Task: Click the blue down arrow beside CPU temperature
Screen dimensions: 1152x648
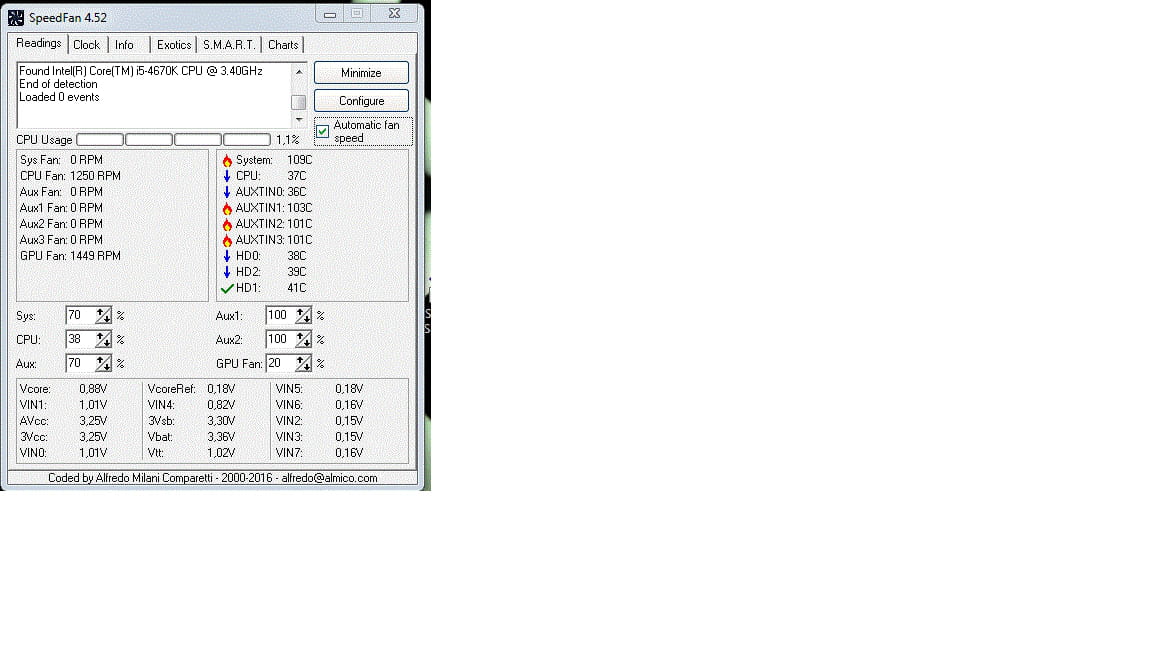Action: pos(227,176)
